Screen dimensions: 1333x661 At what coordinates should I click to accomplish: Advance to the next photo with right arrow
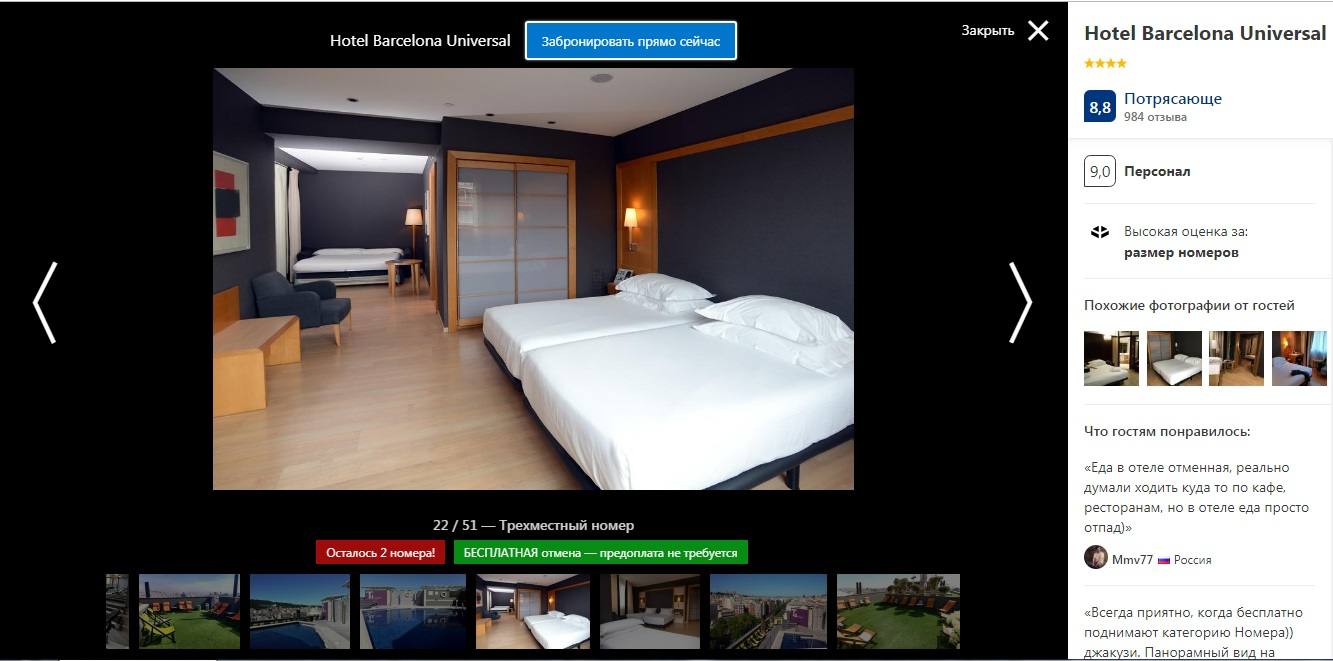point(1019,302)
